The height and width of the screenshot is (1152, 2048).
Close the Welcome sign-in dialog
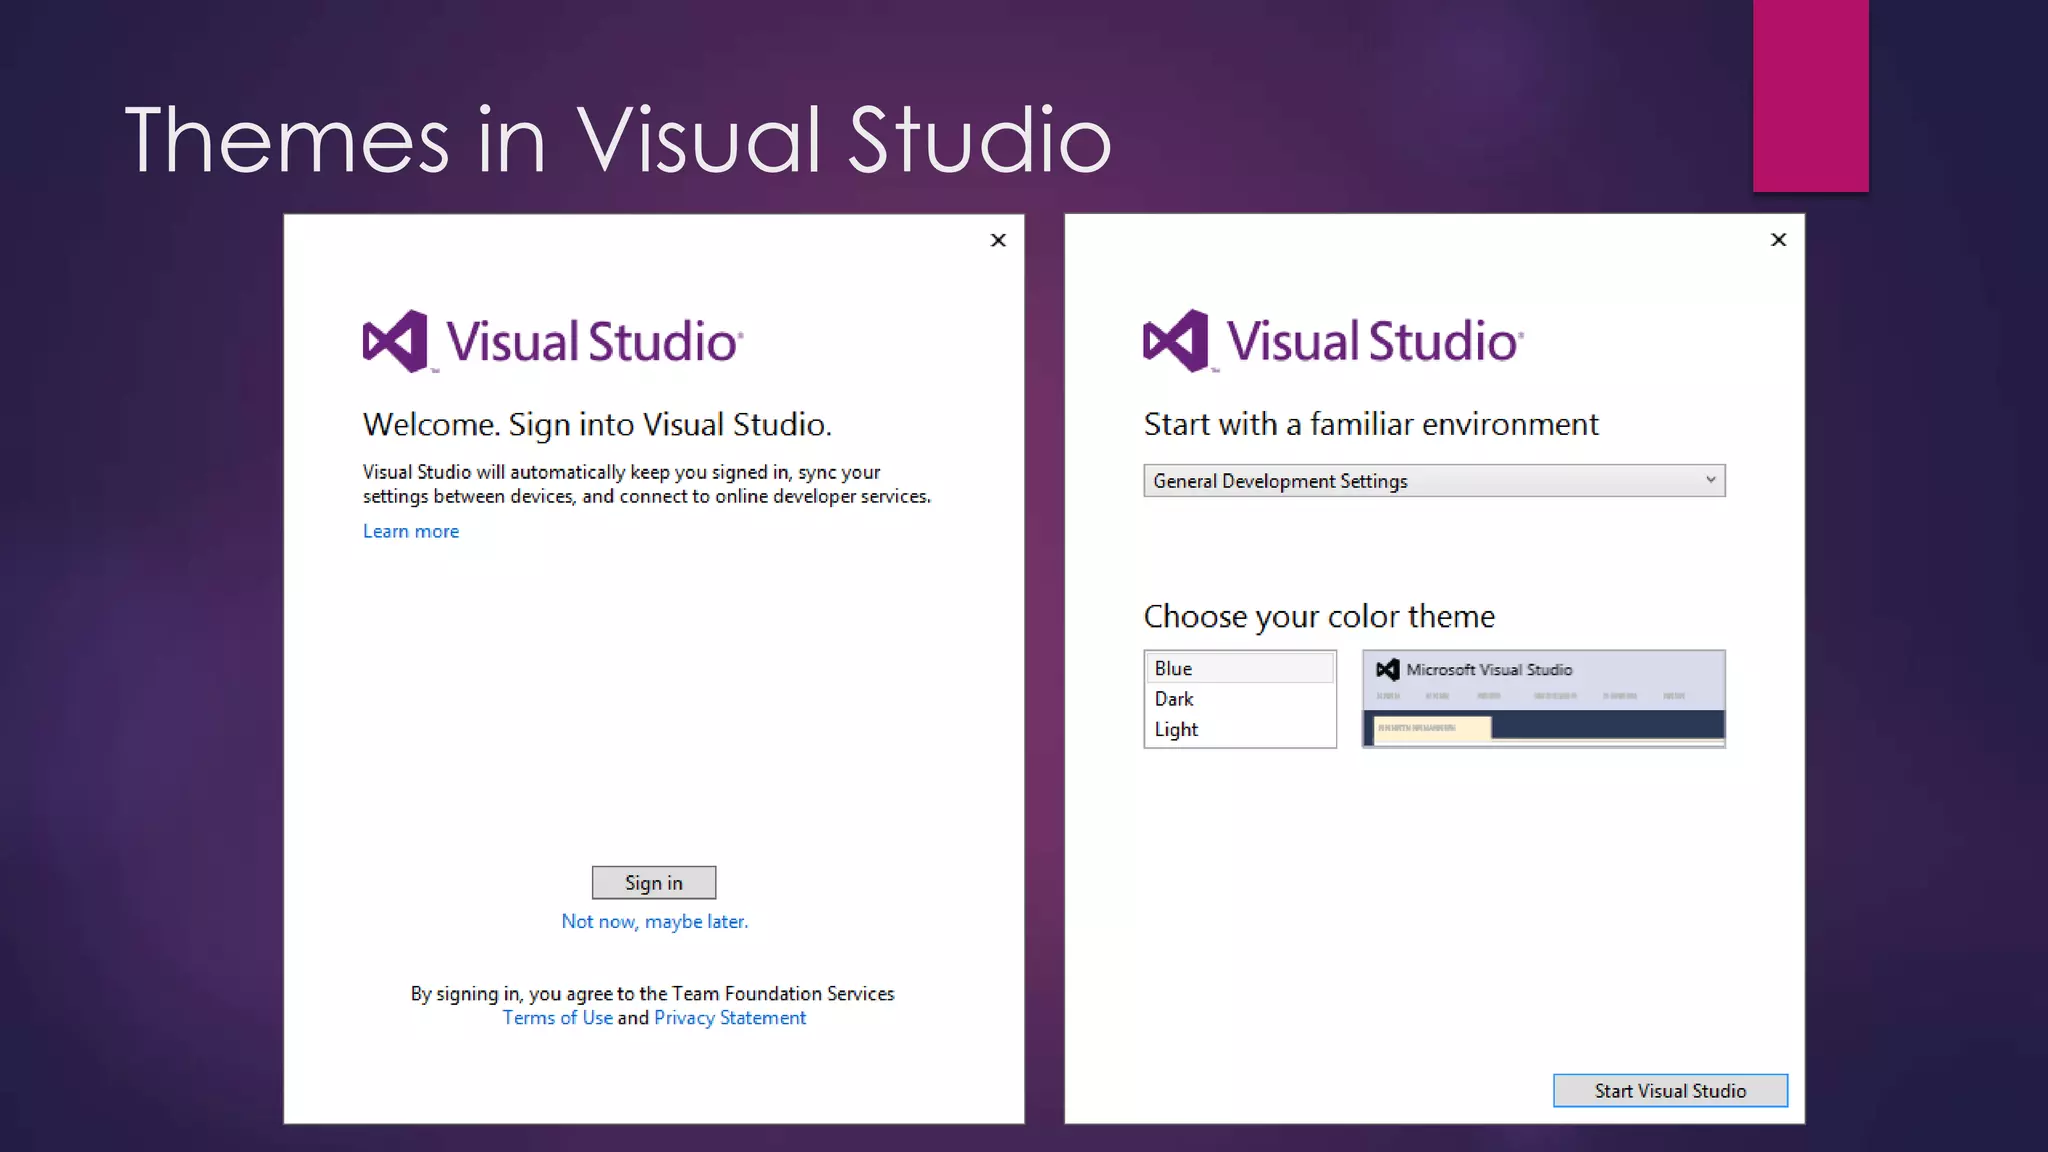pyautogui.click(x=998, y=240)
